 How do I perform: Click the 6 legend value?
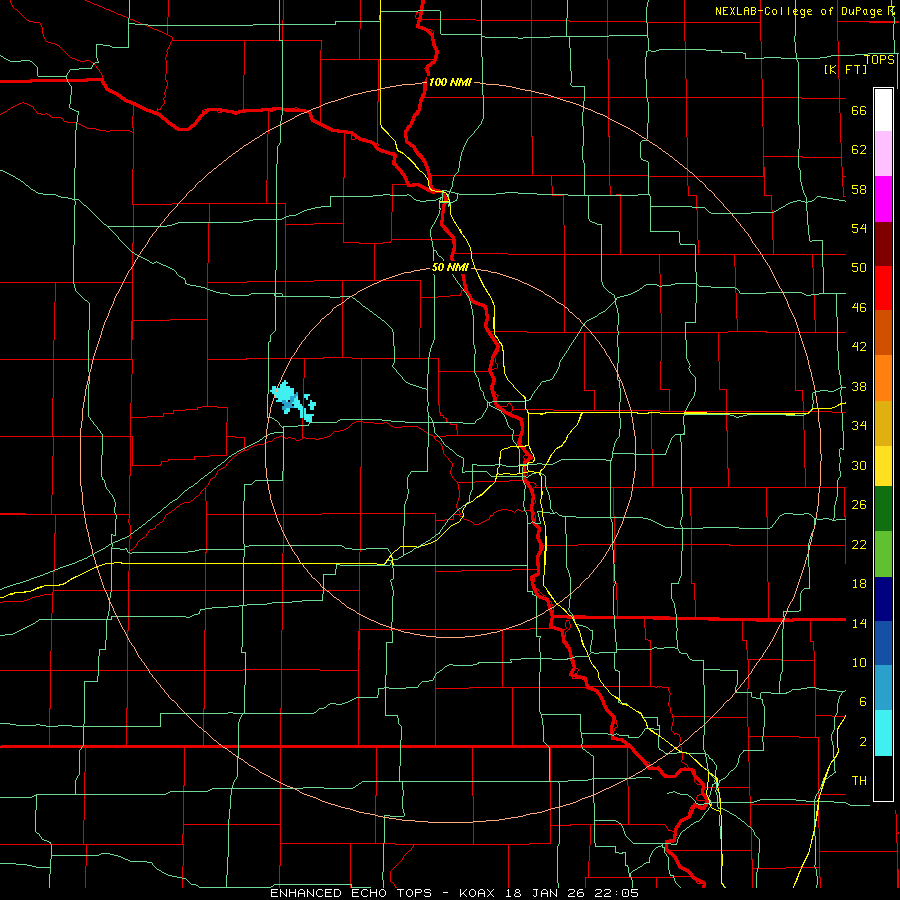click(x=863, y=702)
